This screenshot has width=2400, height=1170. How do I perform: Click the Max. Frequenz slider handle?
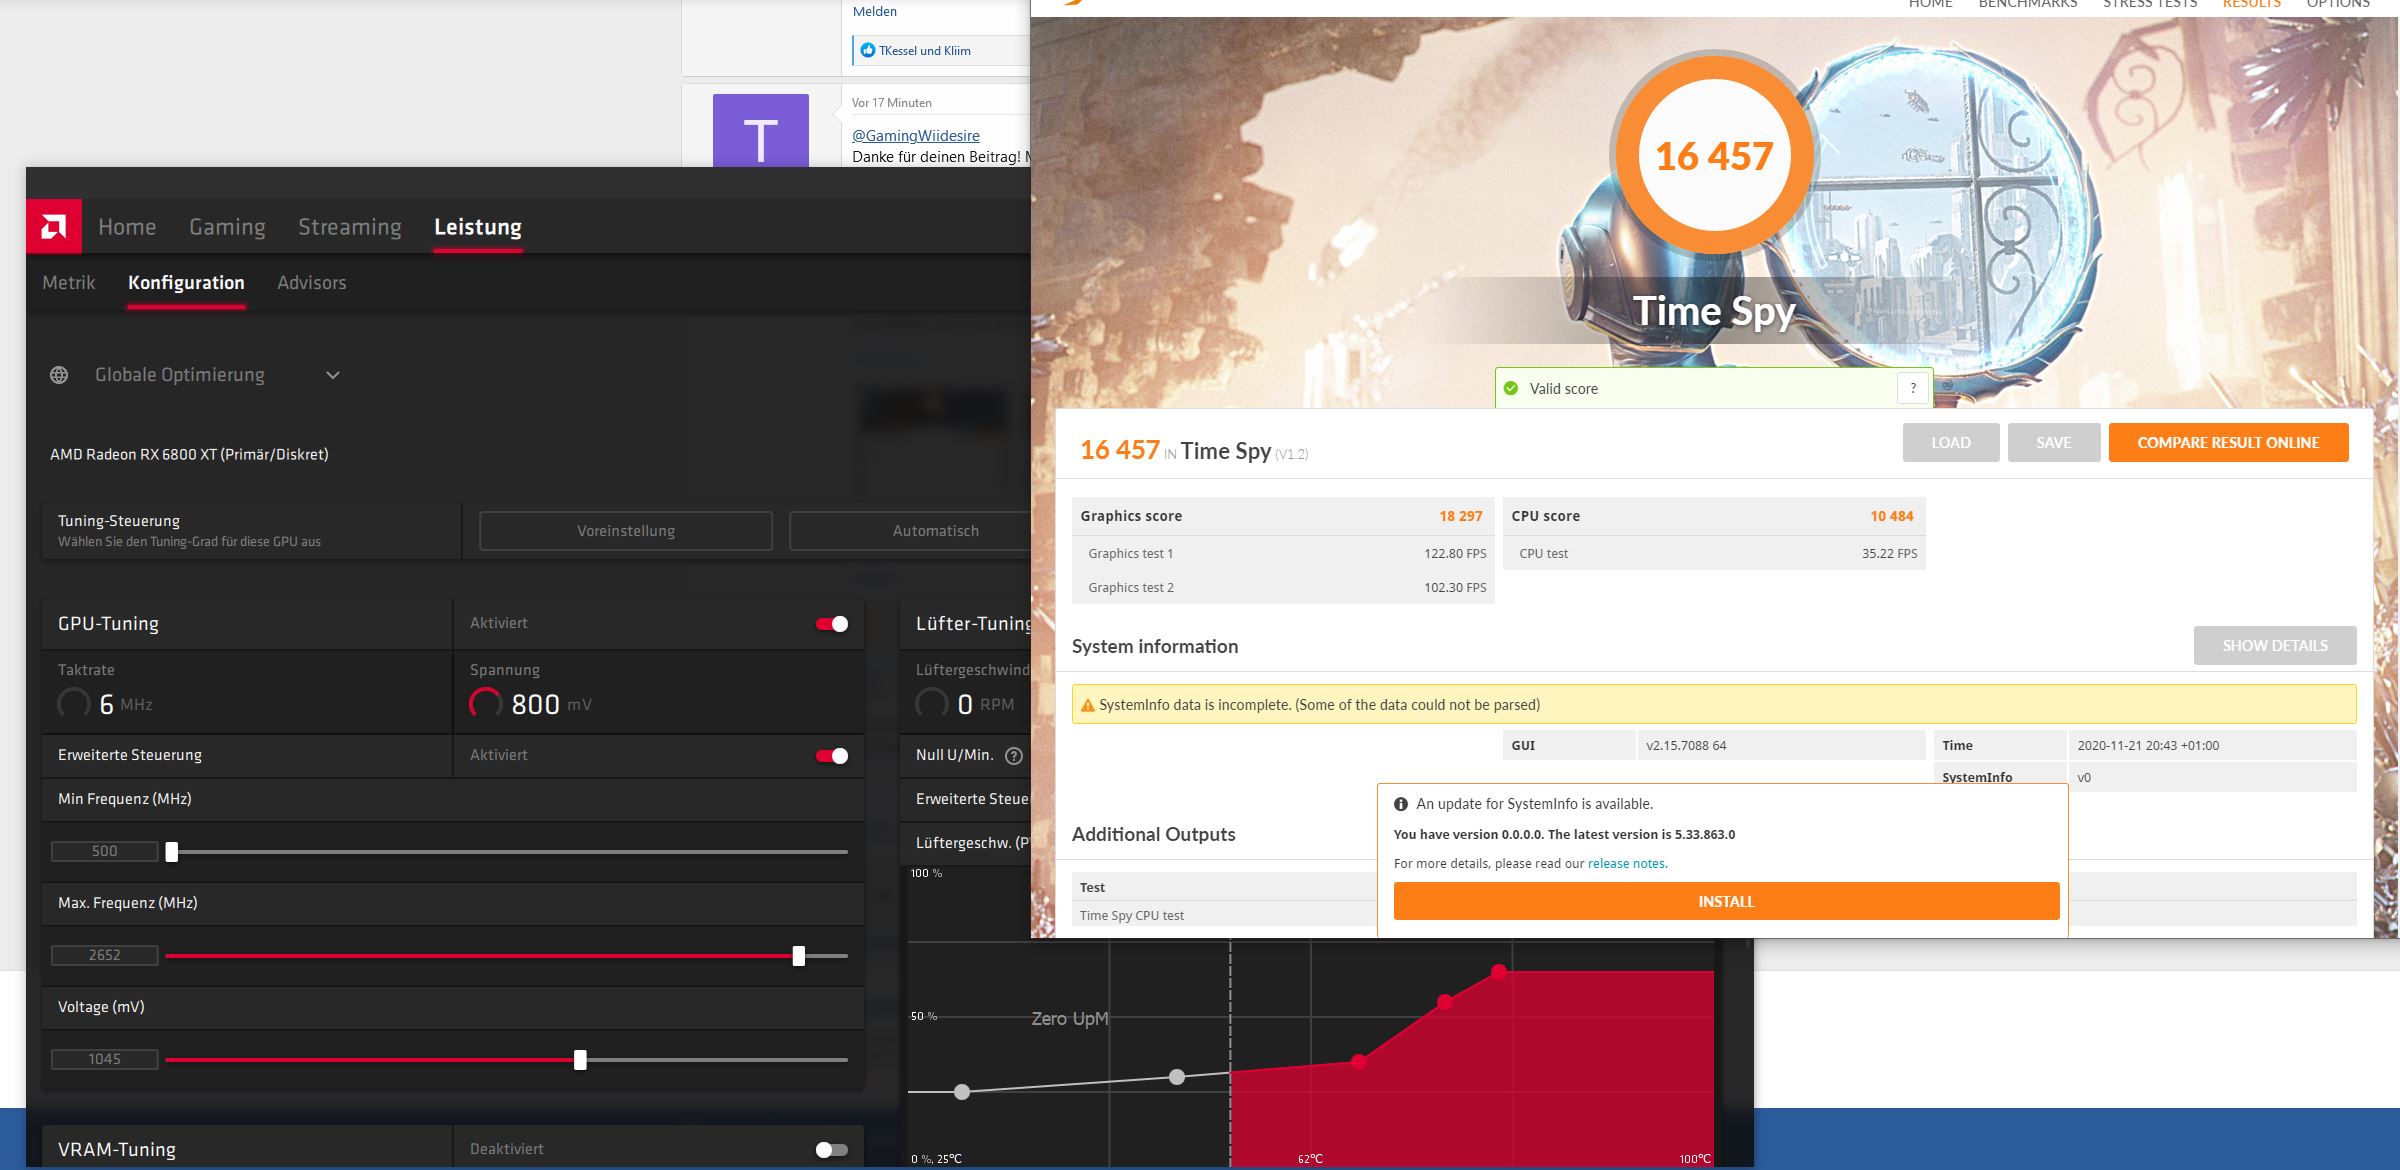pos(799,956)
